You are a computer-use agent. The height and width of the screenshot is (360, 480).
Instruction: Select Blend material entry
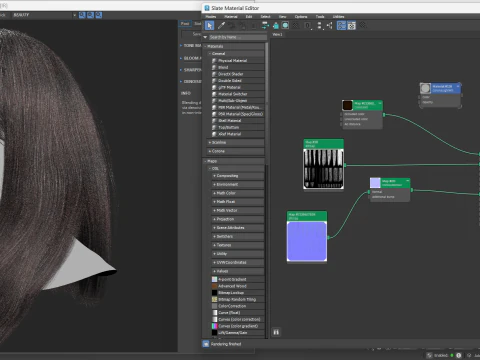tap(238, 67)
